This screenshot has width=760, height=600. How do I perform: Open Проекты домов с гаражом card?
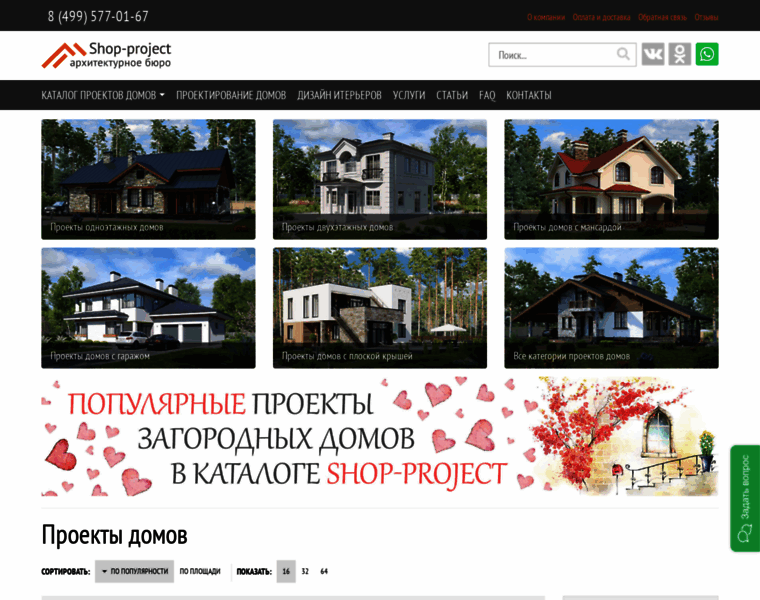click(148, 308)
